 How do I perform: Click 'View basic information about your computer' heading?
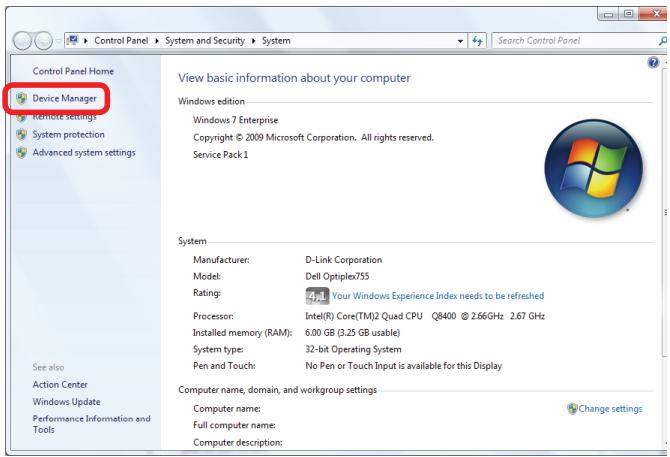coord(294,78)
